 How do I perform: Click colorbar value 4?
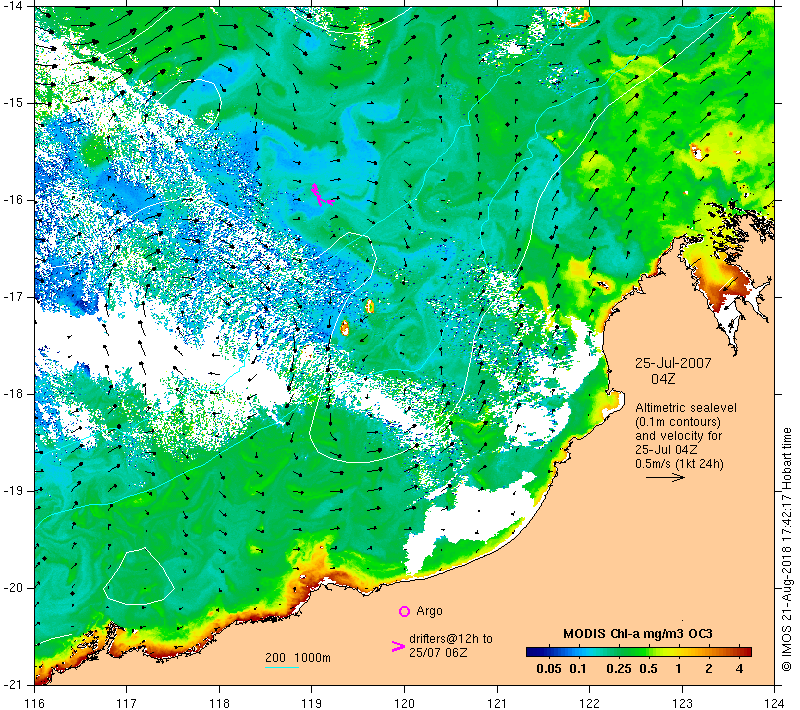(x=739, y=669)
